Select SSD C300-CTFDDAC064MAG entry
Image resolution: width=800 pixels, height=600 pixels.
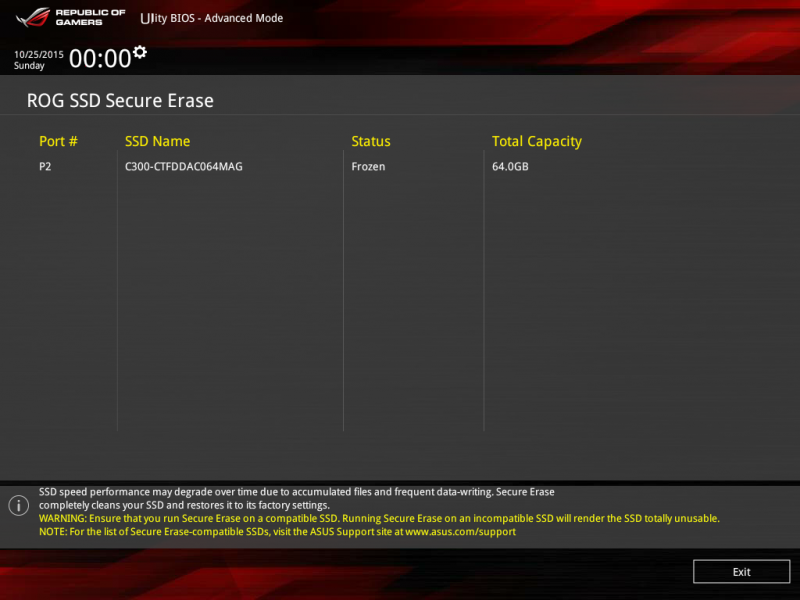(x=184, y=166)
